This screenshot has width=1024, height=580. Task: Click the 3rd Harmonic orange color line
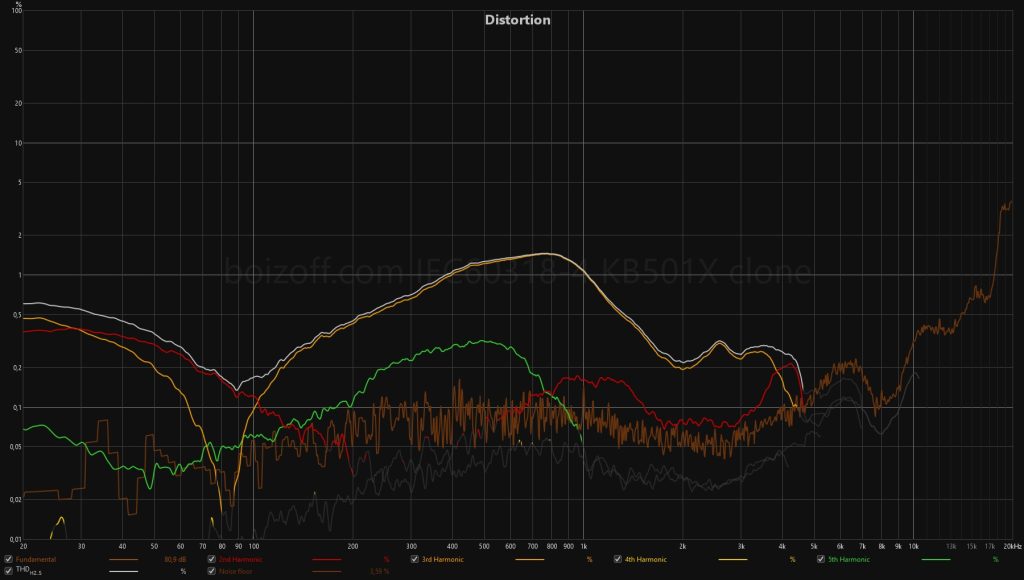tap(530, 560)
